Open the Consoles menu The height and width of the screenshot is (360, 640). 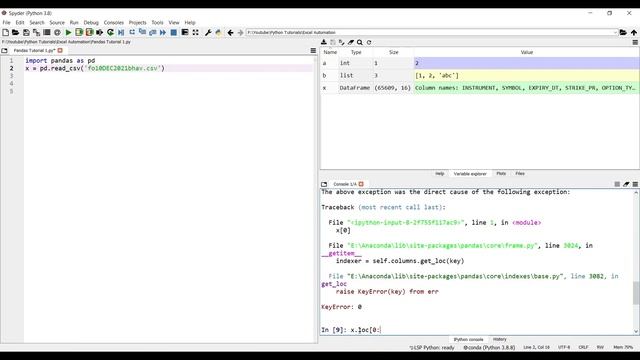(113, 22)
